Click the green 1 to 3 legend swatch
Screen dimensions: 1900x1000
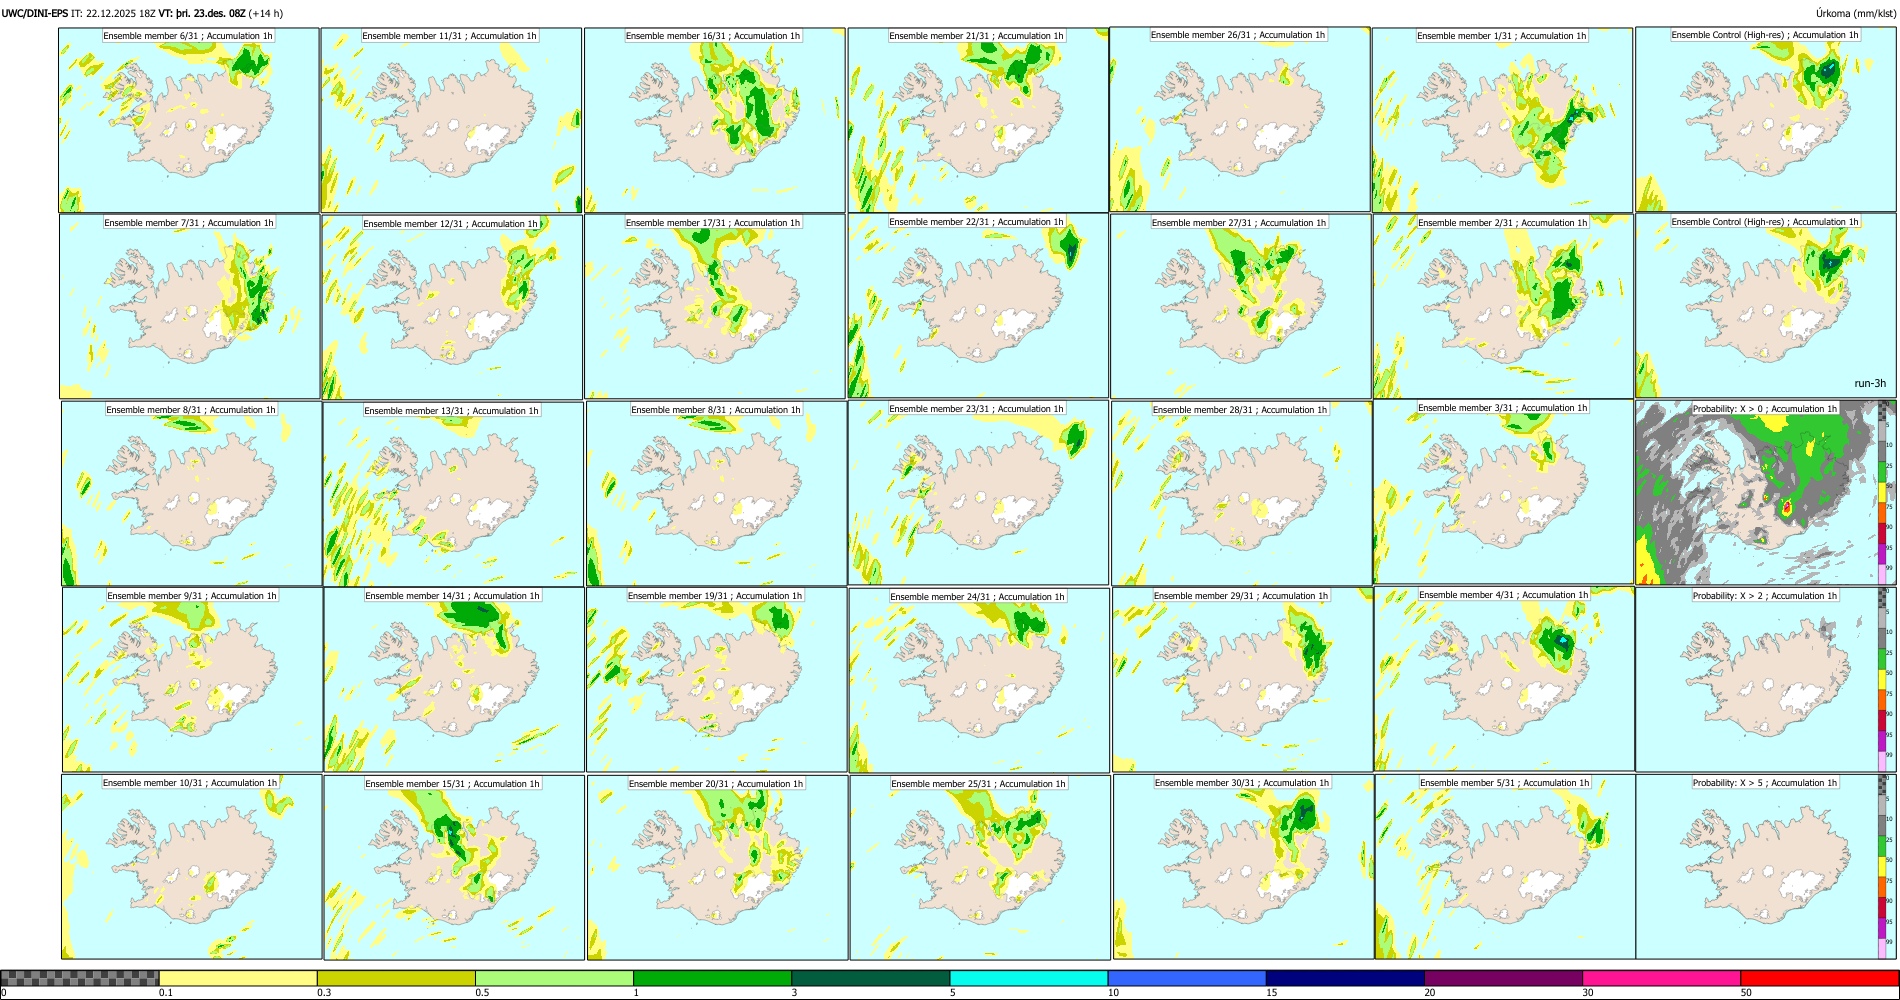(712, 978)
